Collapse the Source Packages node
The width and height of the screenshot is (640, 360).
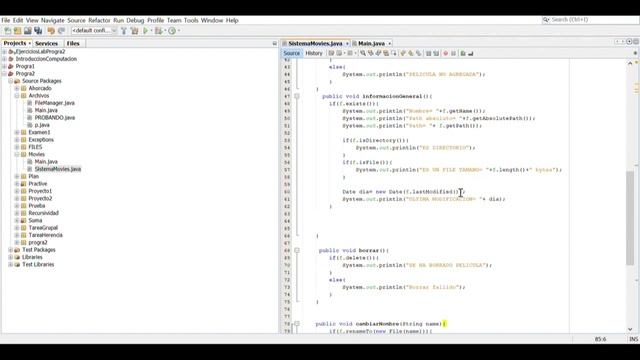click(11, 81)
